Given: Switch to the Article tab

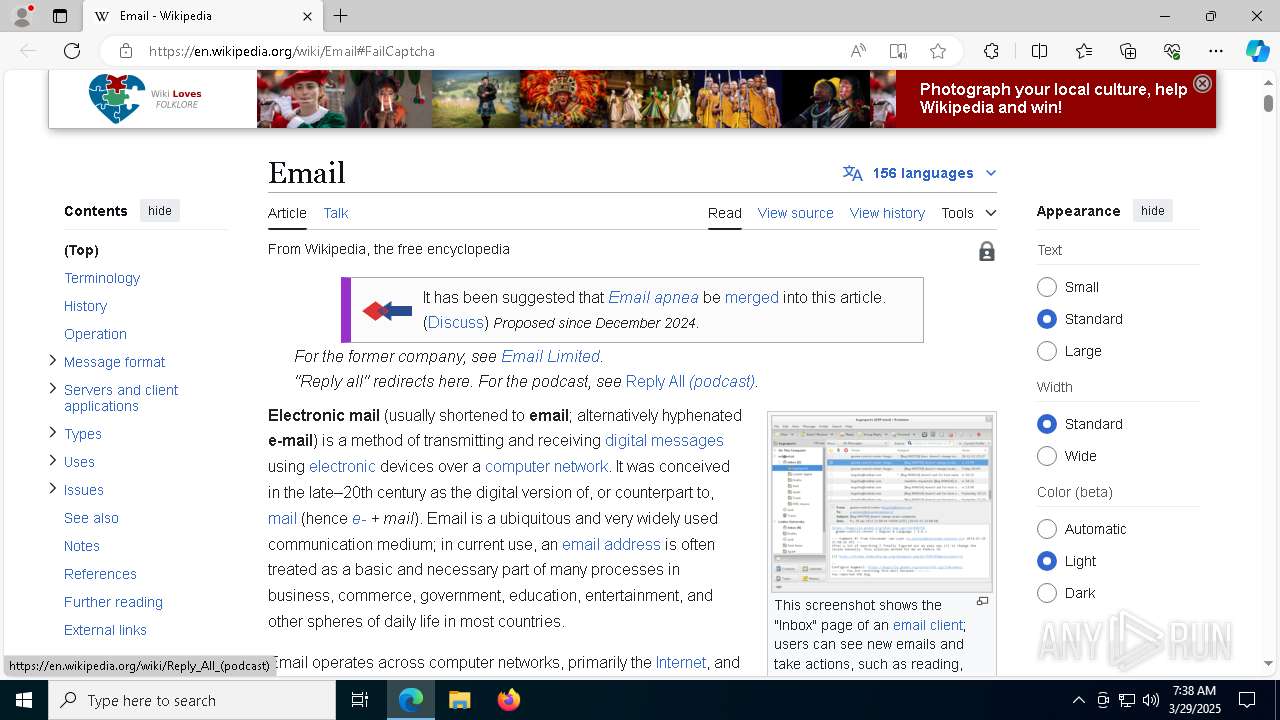Looking at the screenshot, I should pyautogui.click(x=287, y=213).
